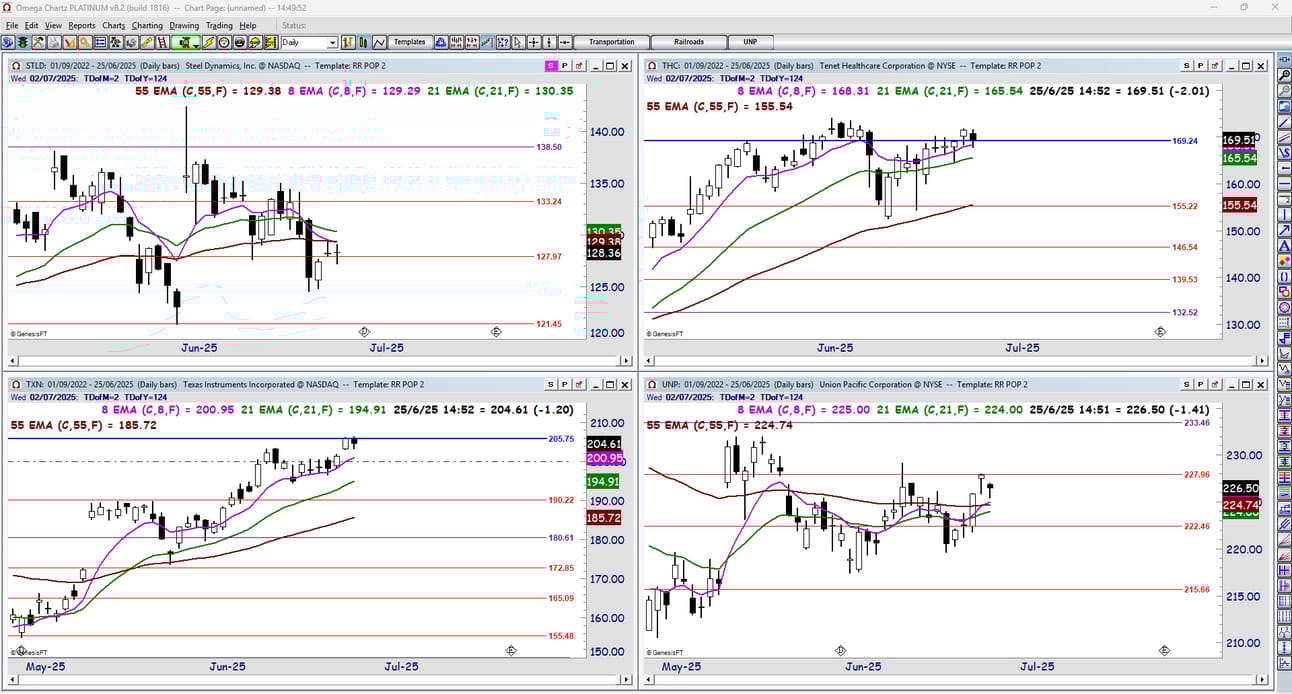Open the File menu
1292x694 pixels.
click(x=12, y=25)
